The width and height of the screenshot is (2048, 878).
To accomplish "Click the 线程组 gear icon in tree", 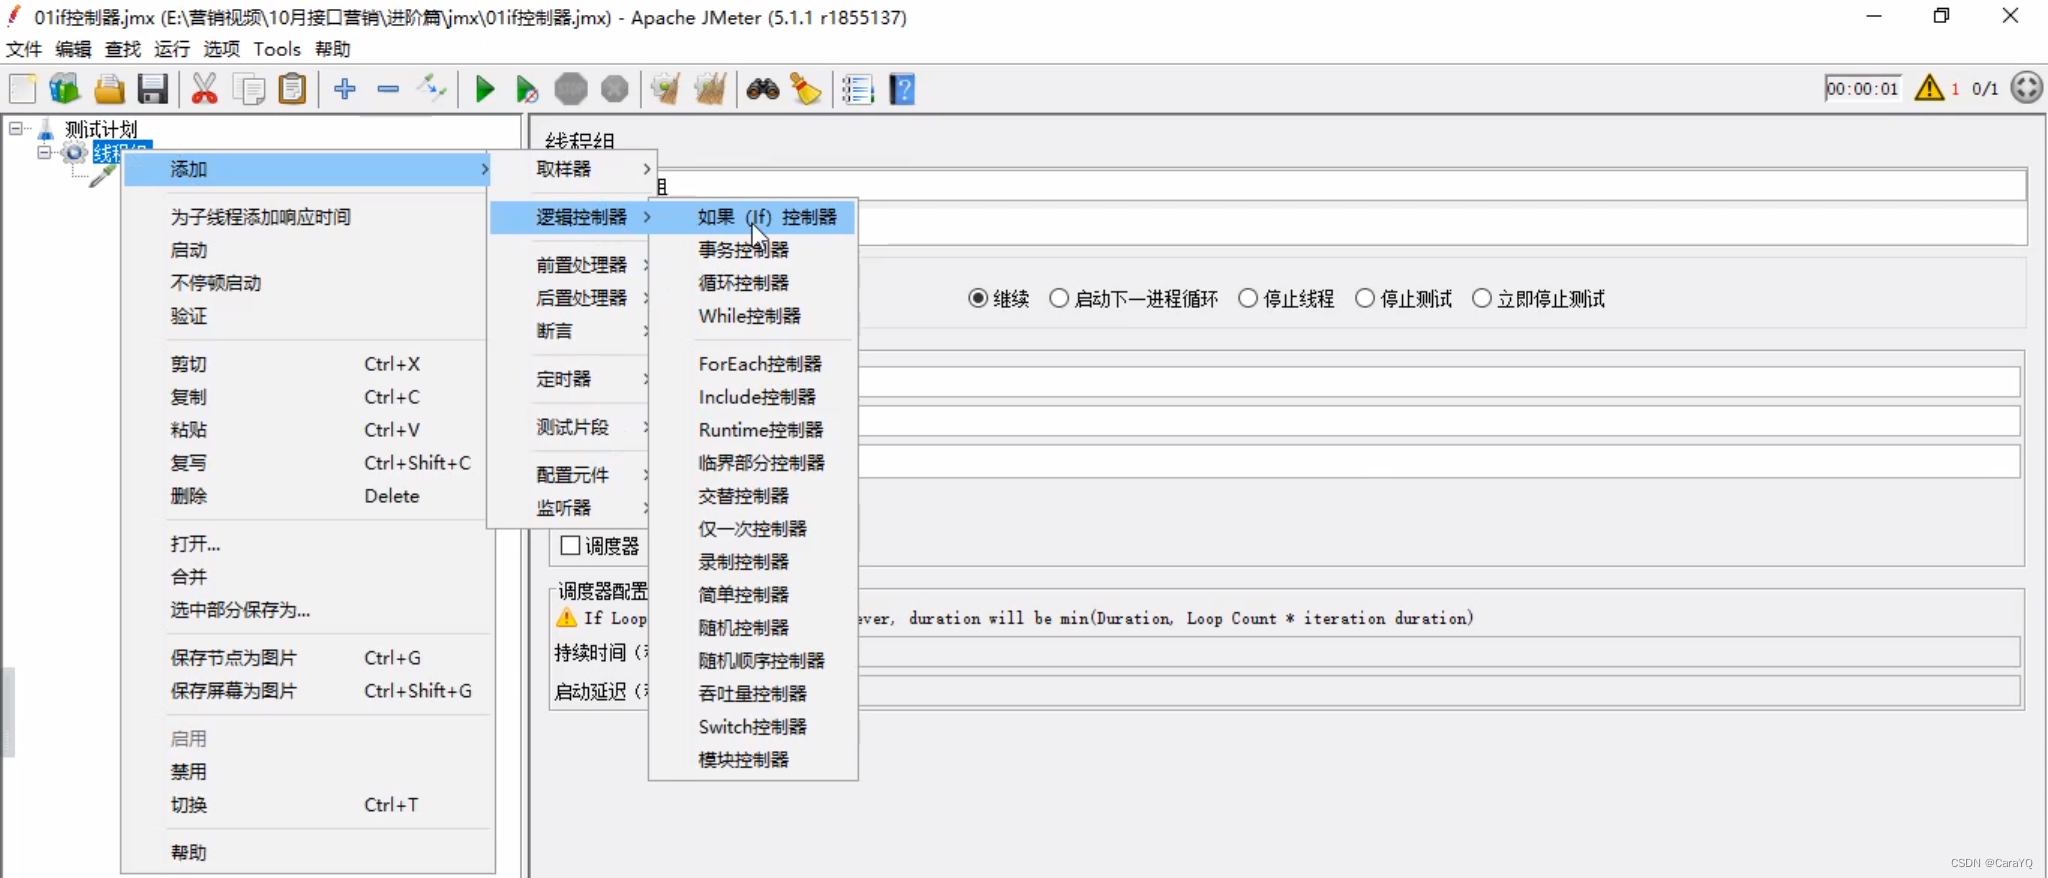I will (x=74, y=153).
